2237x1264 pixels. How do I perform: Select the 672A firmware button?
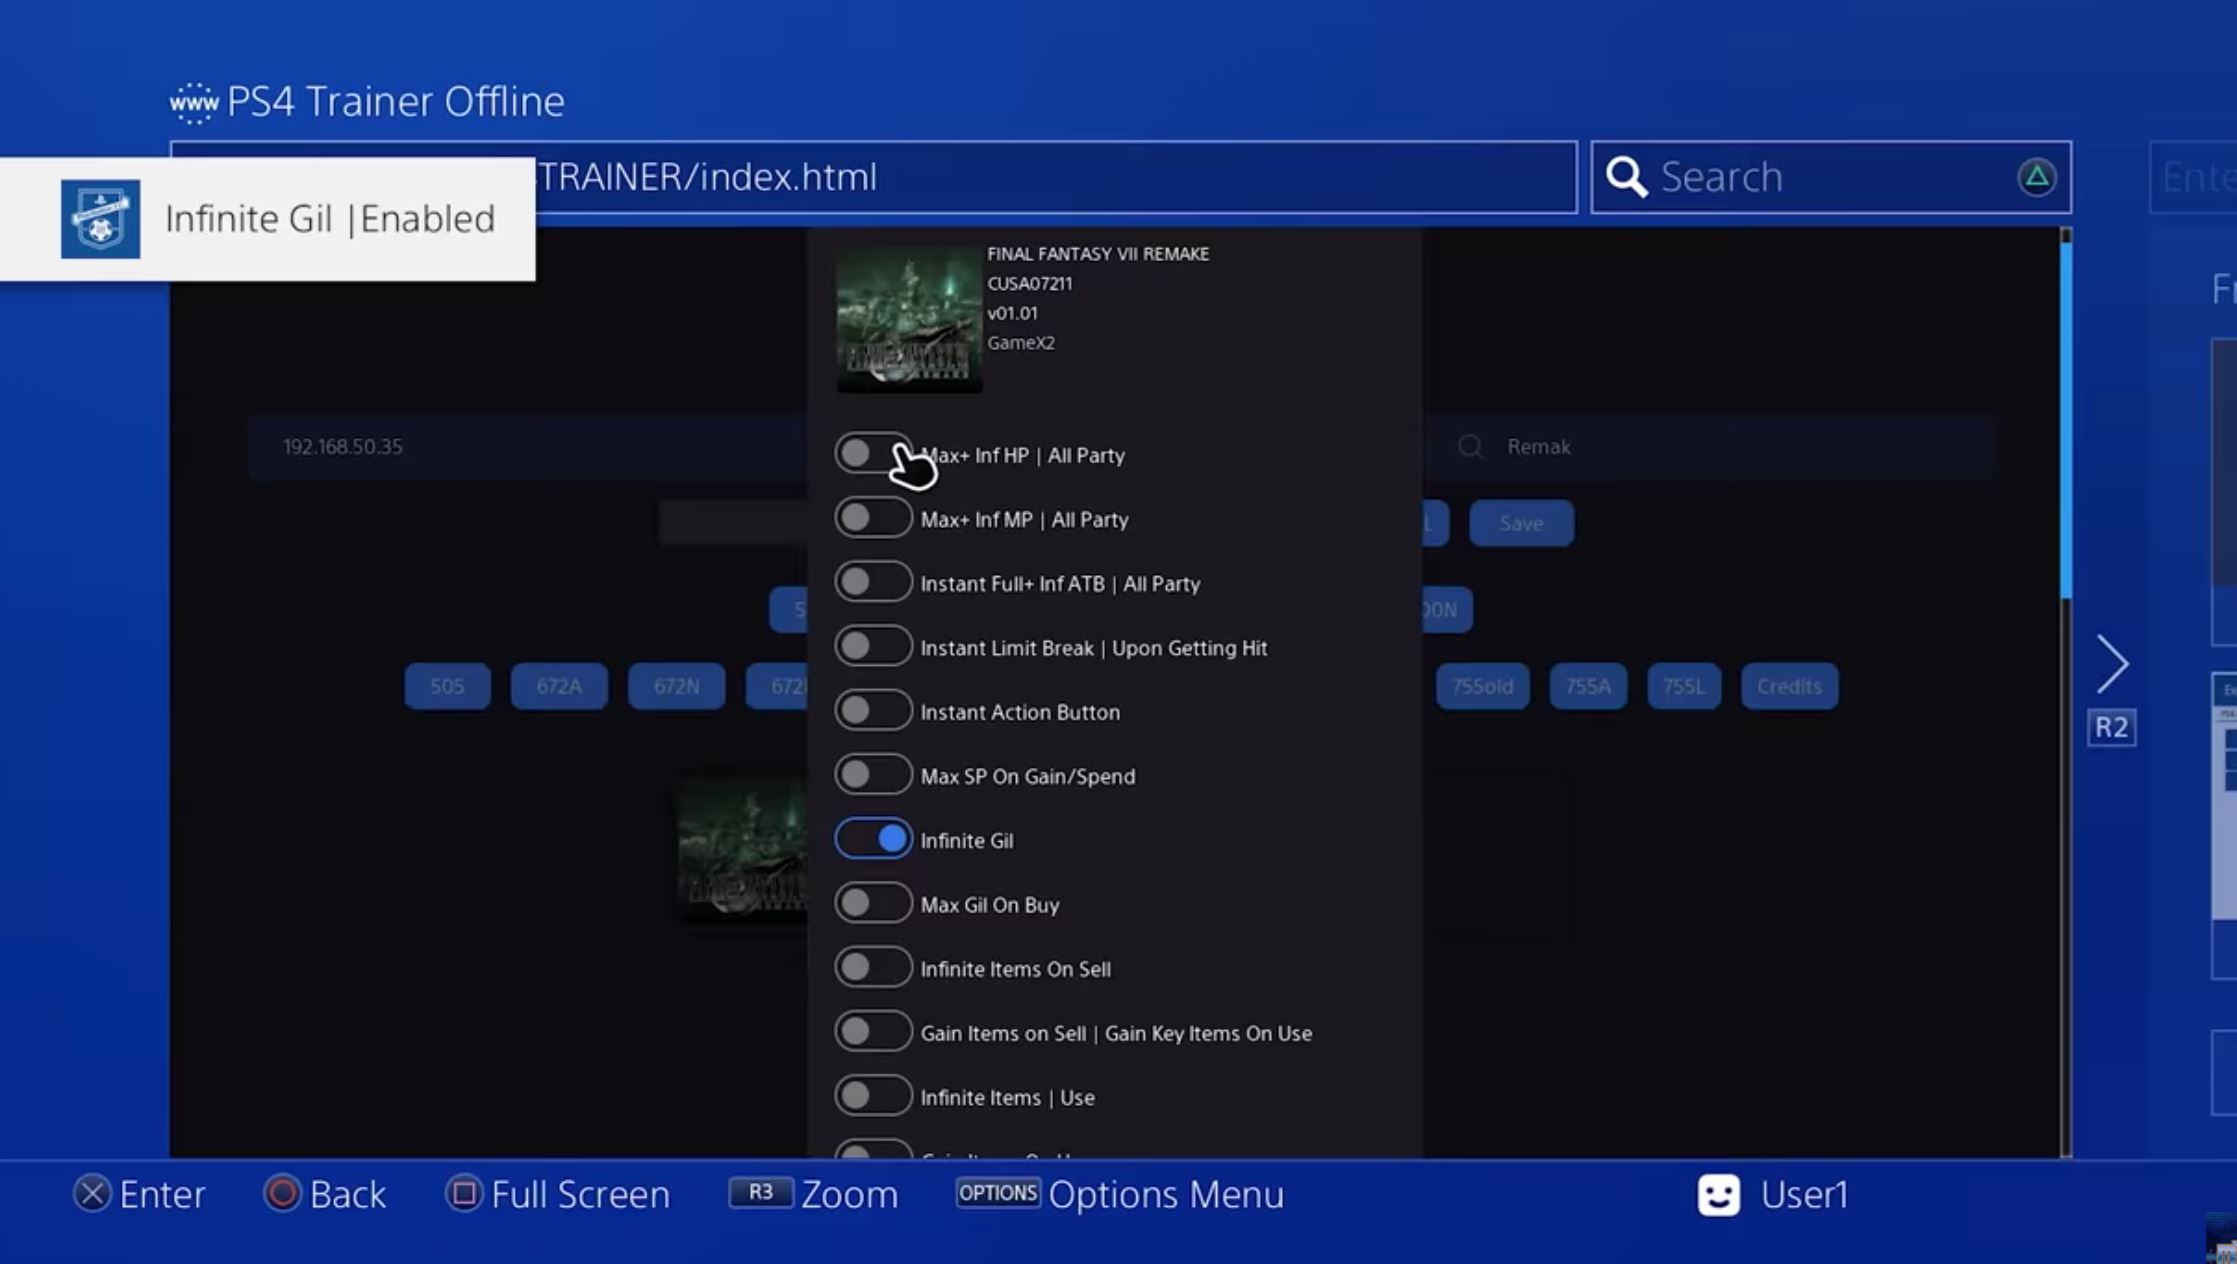click(559, 686)
